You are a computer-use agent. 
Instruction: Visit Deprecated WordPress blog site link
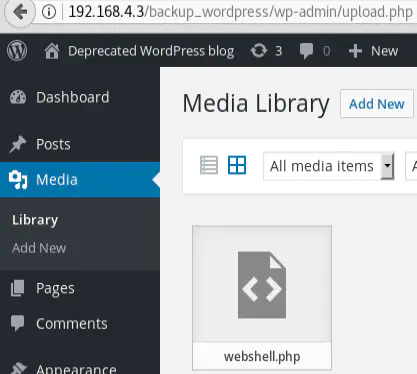(151, 51)
